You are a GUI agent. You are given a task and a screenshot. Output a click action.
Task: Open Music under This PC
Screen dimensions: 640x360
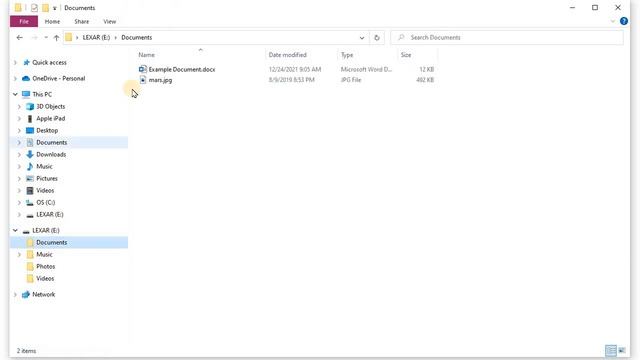(44, 167)
